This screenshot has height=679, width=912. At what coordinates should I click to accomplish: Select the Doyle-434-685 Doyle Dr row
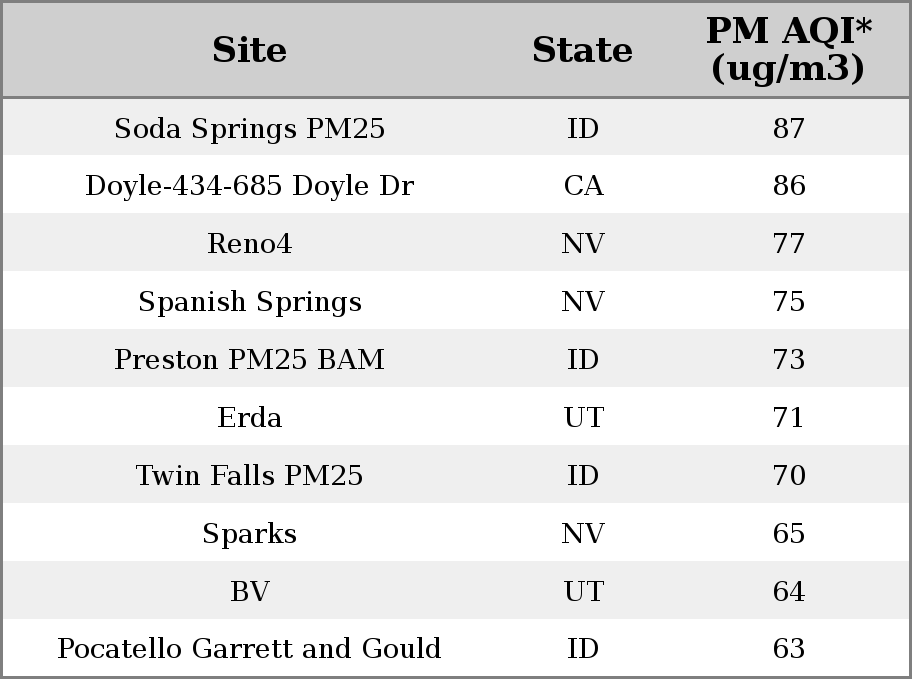click(x=456, y=184)
